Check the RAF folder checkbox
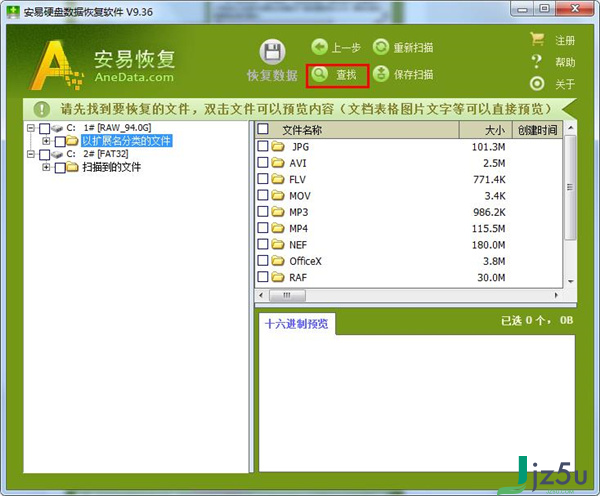The width and height of the screenshot is (600, 496). pyautogui.click(x=263, y=277)
